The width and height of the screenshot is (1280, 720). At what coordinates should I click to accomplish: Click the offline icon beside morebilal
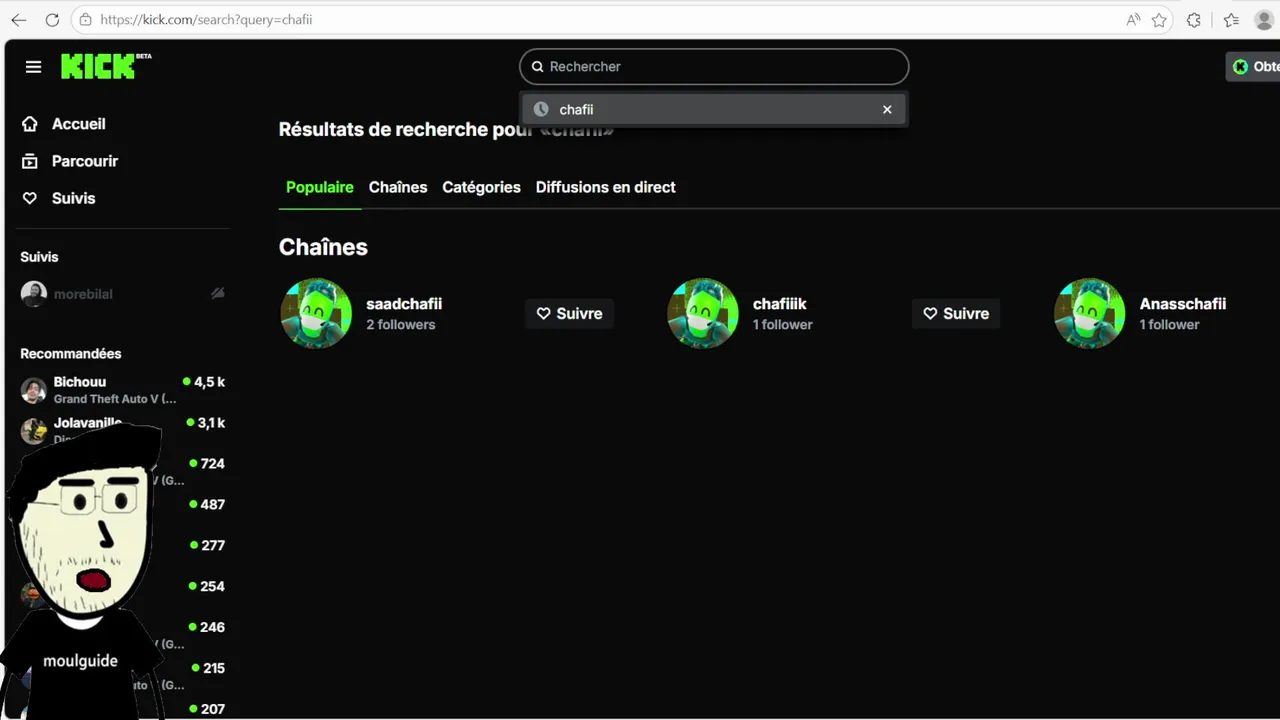[x=218, y=294]
